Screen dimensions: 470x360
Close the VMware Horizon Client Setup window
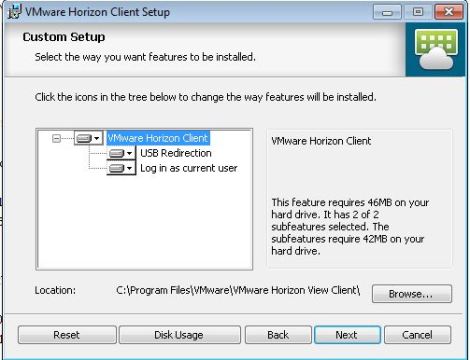point(449,12)
